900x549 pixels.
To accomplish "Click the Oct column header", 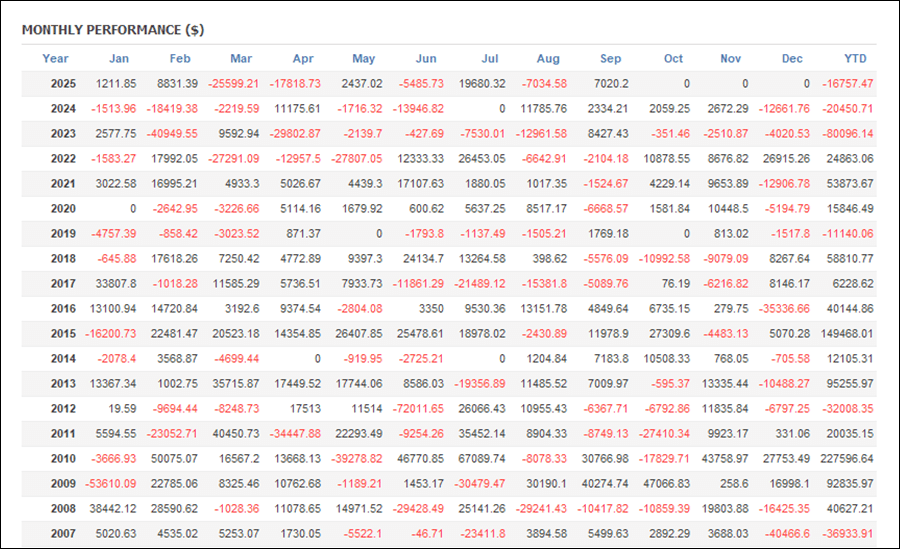I will point(673,59).
